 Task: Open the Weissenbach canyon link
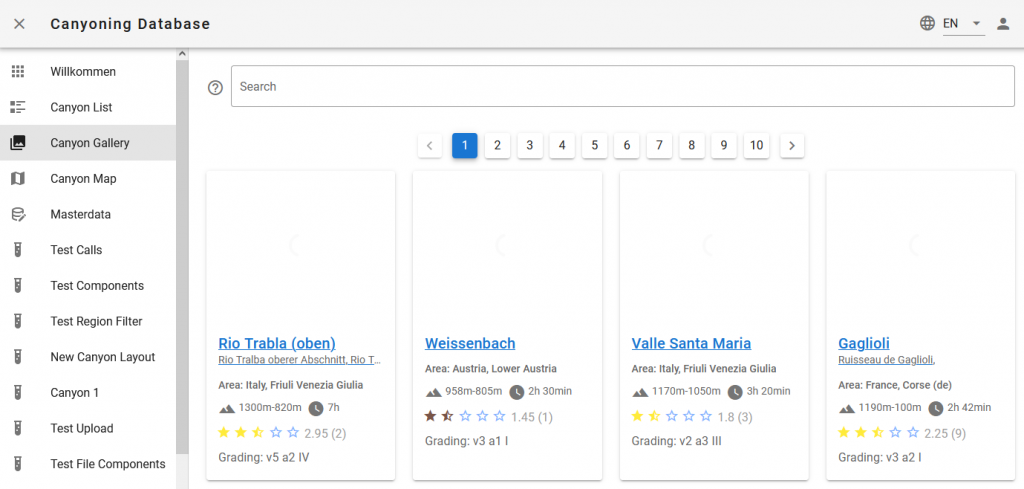coord(470,343)
